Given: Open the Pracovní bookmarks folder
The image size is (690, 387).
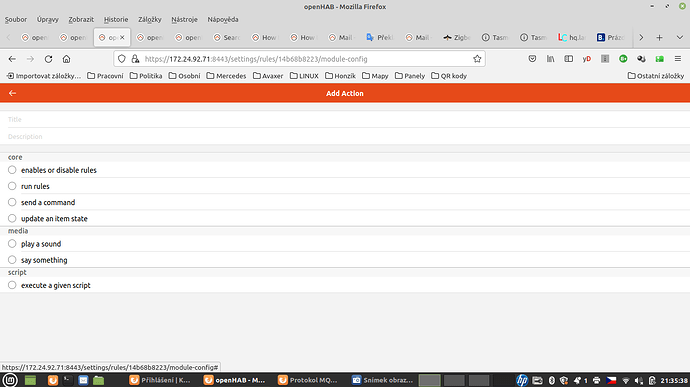Looking at the screenshot, I should pos(106,76).
